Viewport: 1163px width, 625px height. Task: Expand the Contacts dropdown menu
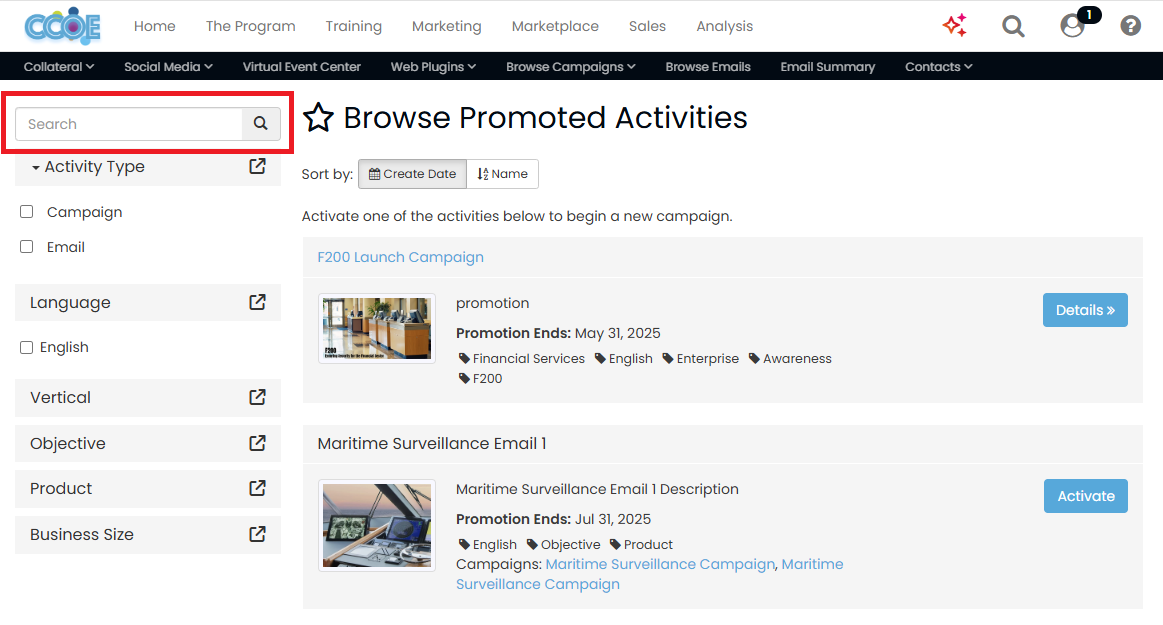click(938, 66)
